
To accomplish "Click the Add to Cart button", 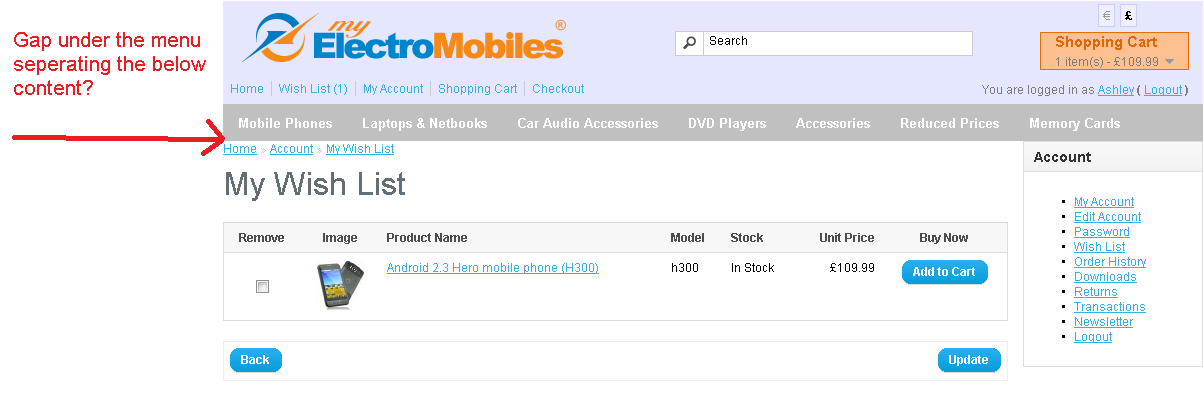I will pos(944,272).
